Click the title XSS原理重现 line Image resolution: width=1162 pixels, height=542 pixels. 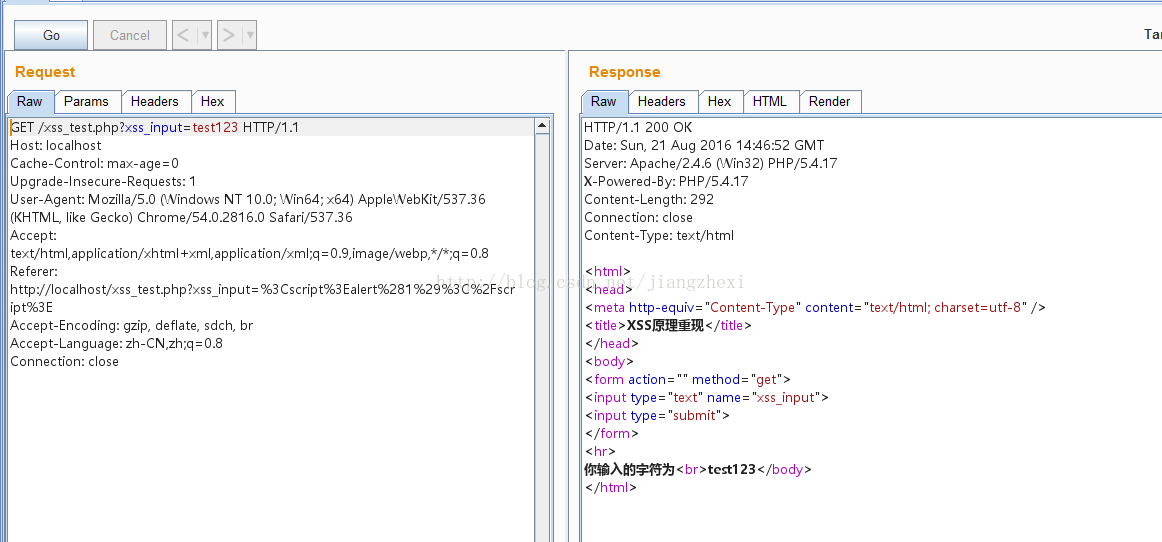click(668, 325)
